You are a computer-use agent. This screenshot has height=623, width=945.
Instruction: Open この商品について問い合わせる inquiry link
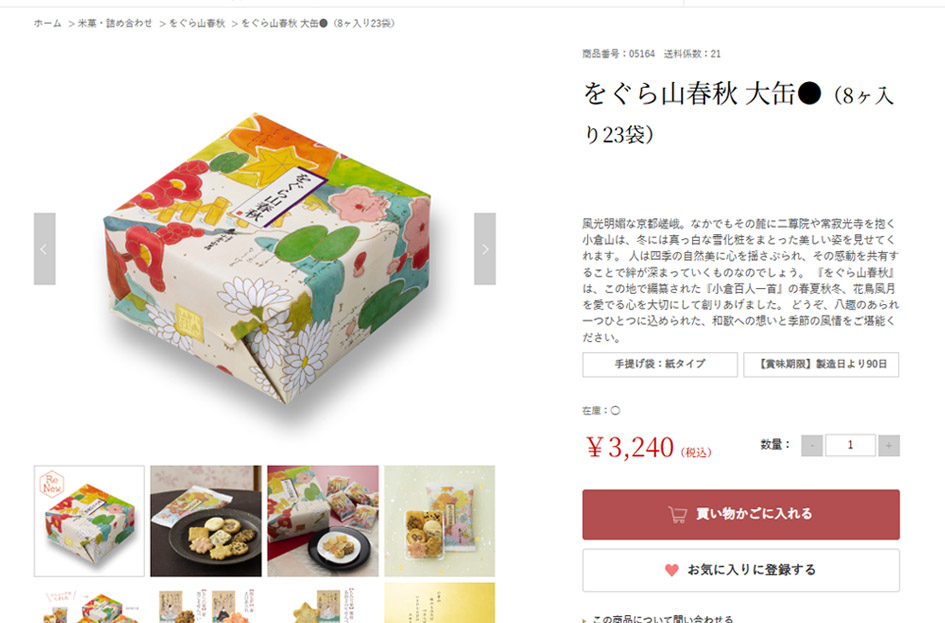pyautogui.click(x=662, y=619)
